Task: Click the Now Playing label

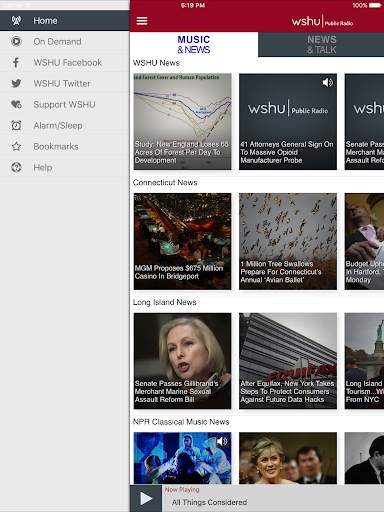Action: click(182, 490)
